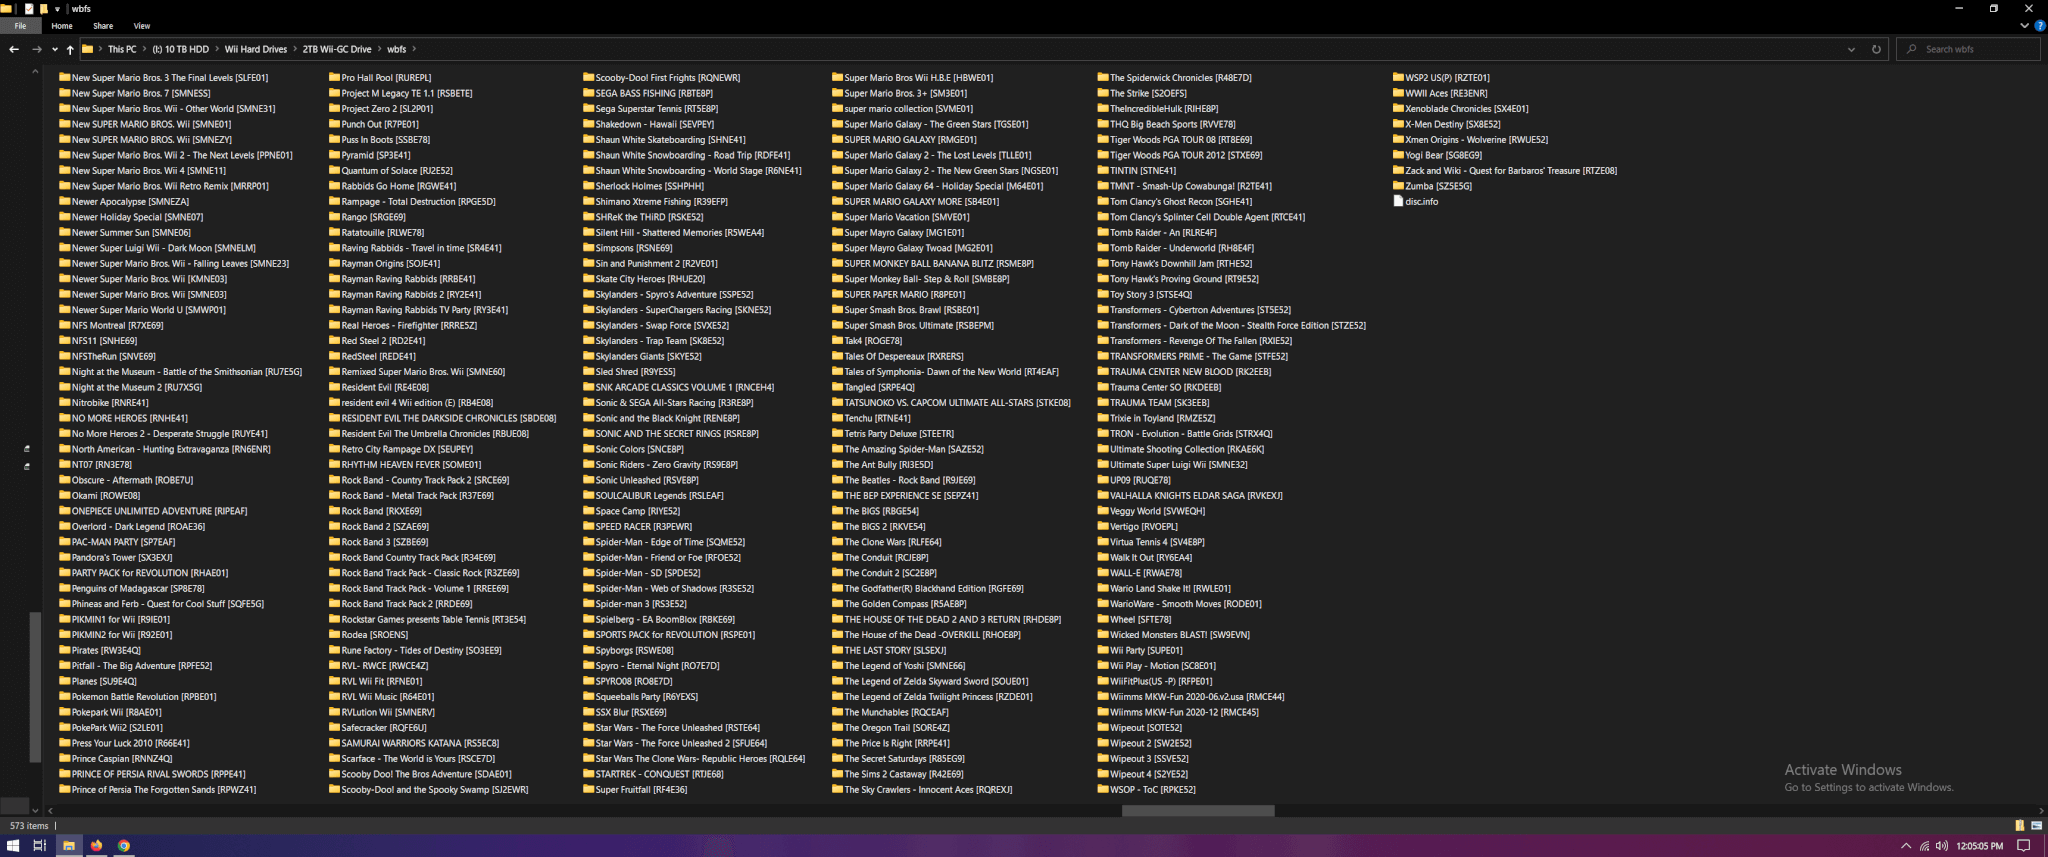Go up one folder level
Screen dimensions: 2048x857
point(70,49)
